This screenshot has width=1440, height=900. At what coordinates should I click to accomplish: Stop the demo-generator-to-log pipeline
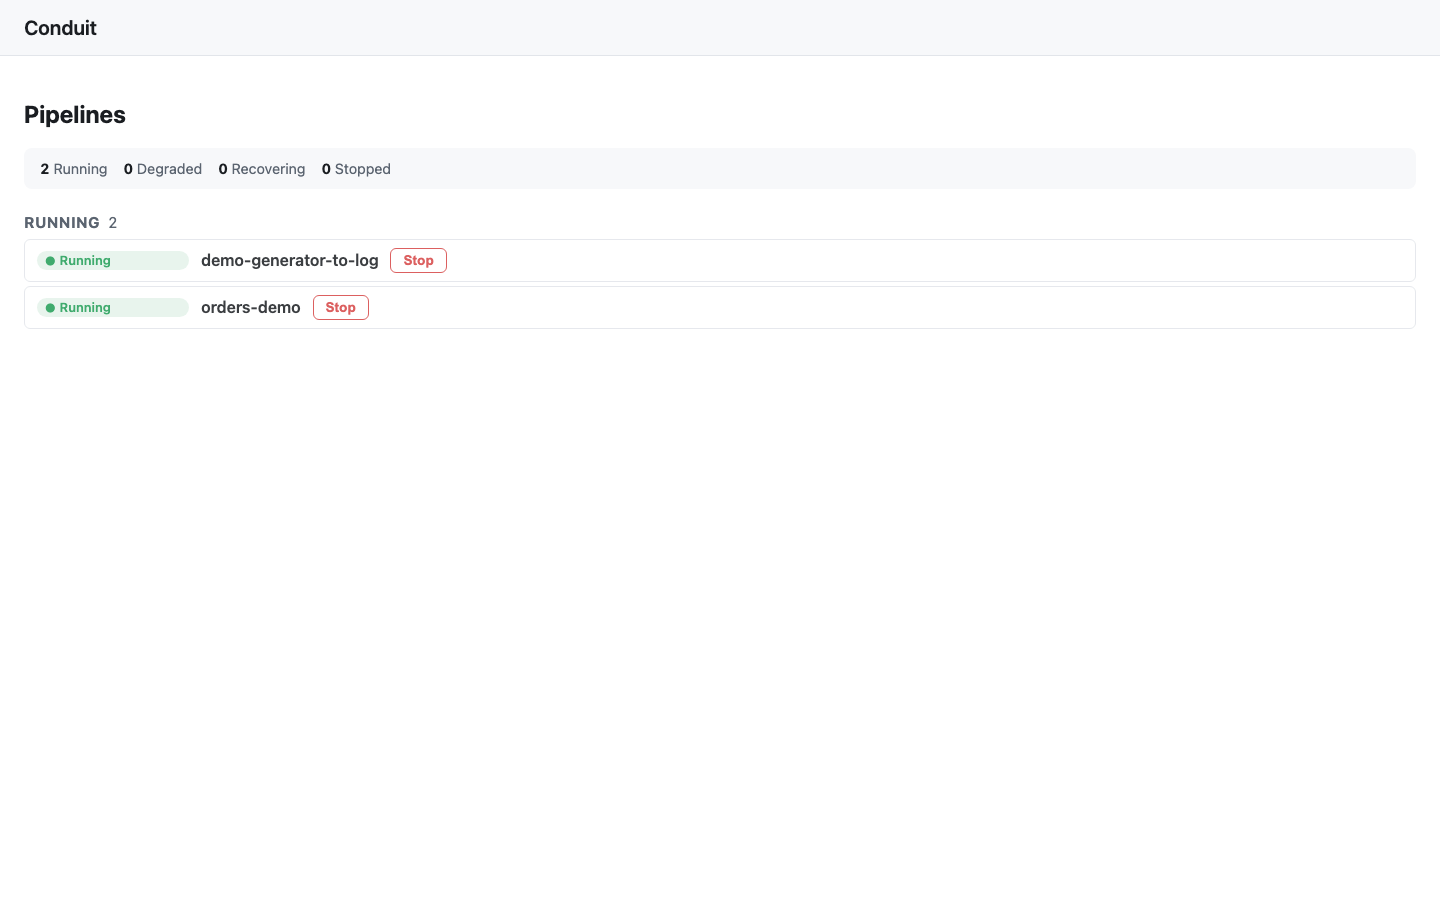[x=418, y=261]
